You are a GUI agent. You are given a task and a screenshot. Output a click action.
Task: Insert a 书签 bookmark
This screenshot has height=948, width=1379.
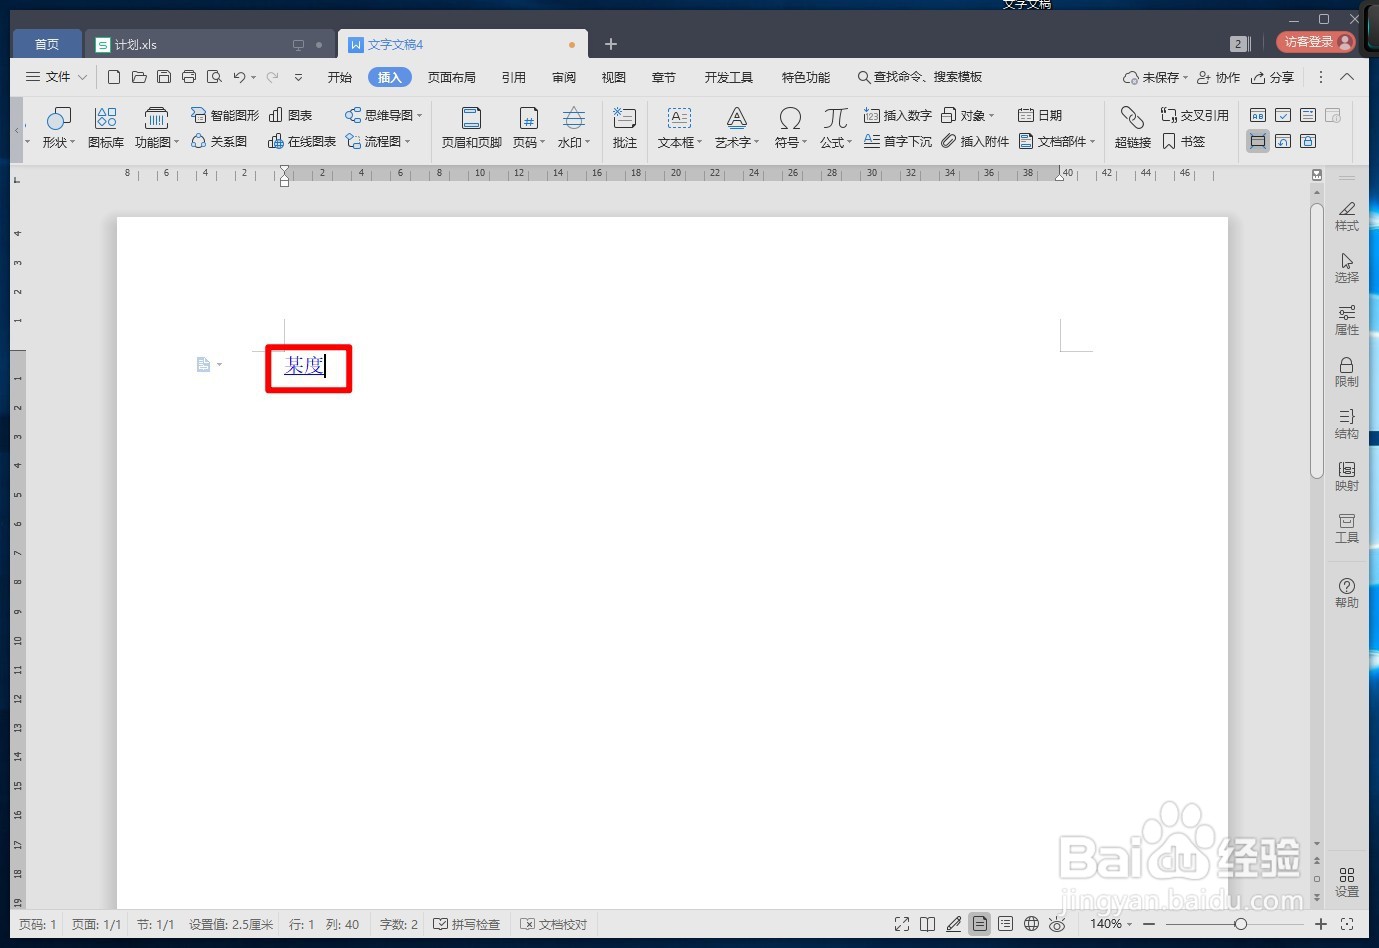click(1184, 142)
